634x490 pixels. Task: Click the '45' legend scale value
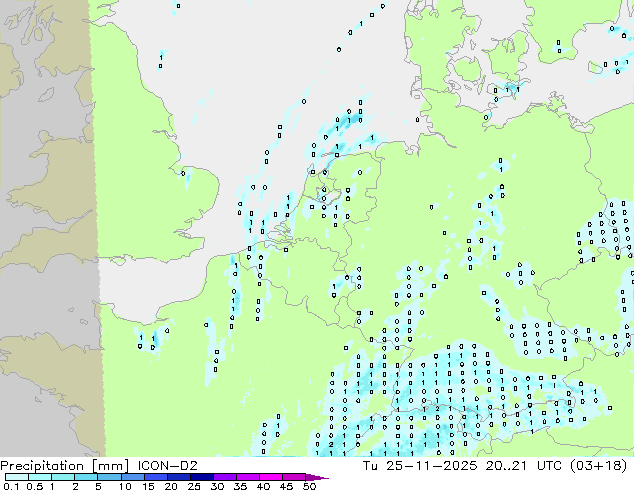(x=286, y=486)
